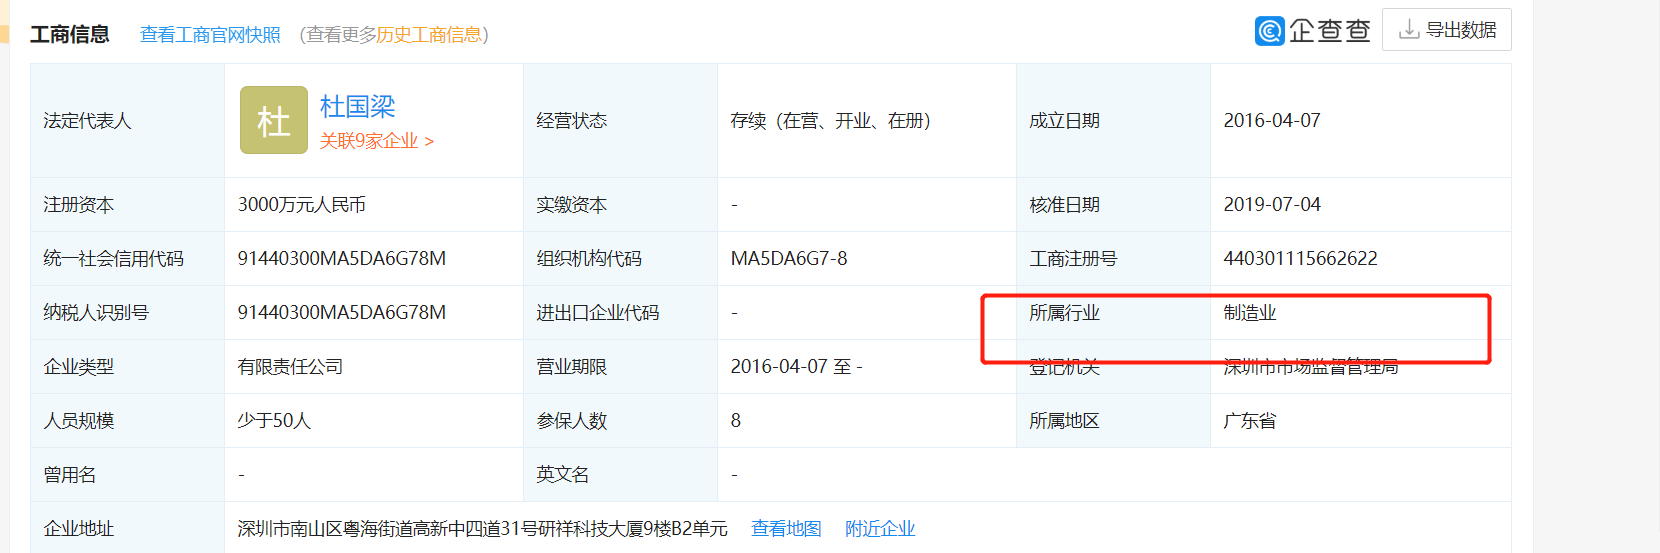This screenshot has height=553, width=1660.
Task: Click the 成立日期 label cell
Action: click(1113, 120)
